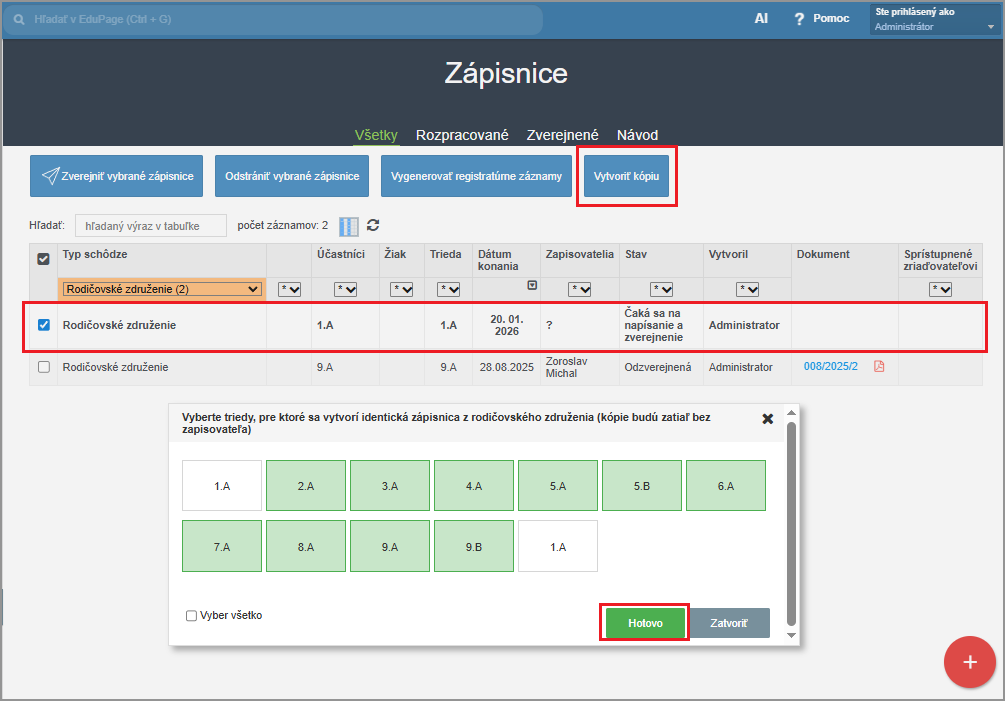Enable the Vyber všetko checkbox
1005x701 pixels.
[191, 616]
